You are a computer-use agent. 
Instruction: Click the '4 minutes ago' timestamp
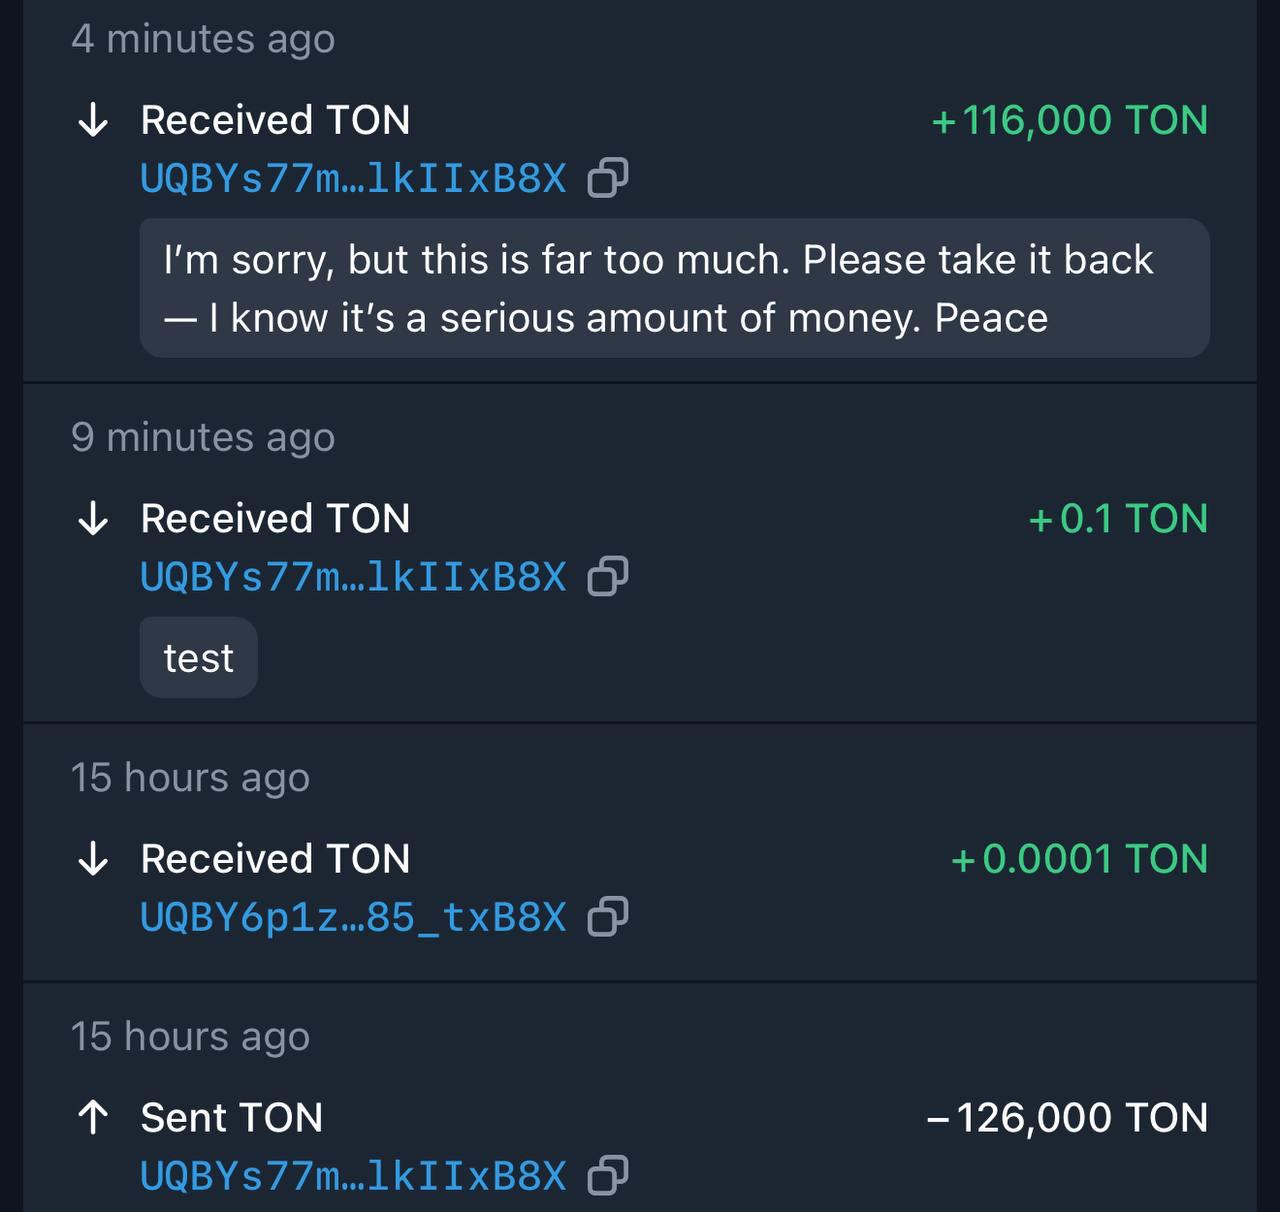coord(203,39)
